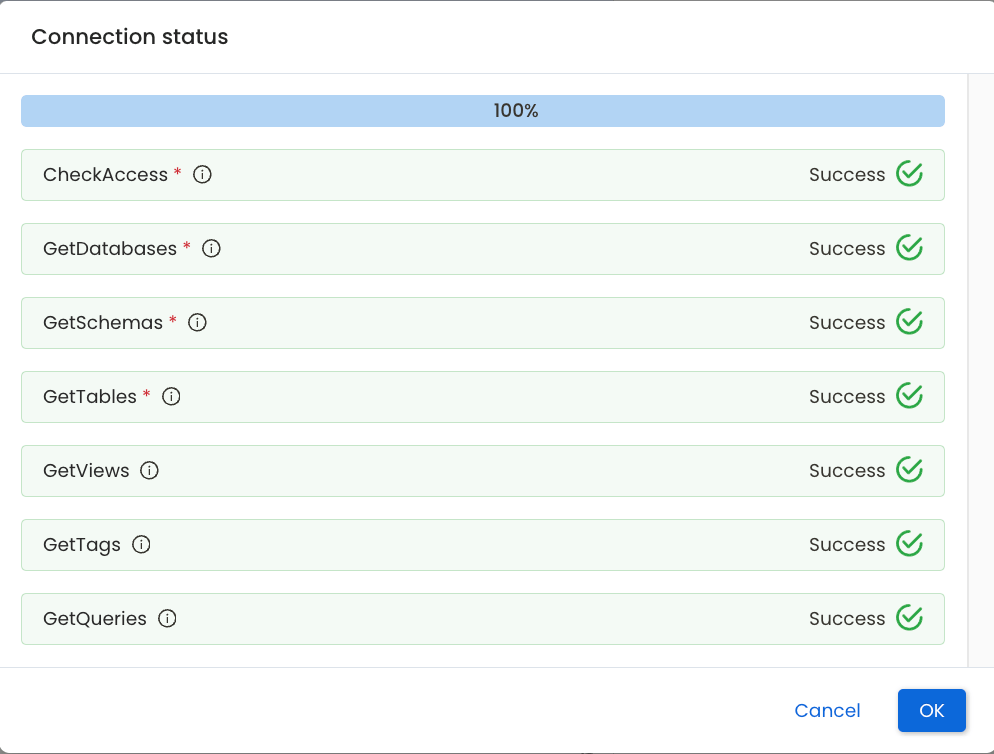Click the info icon next to CheckAccess

(202, 174)
